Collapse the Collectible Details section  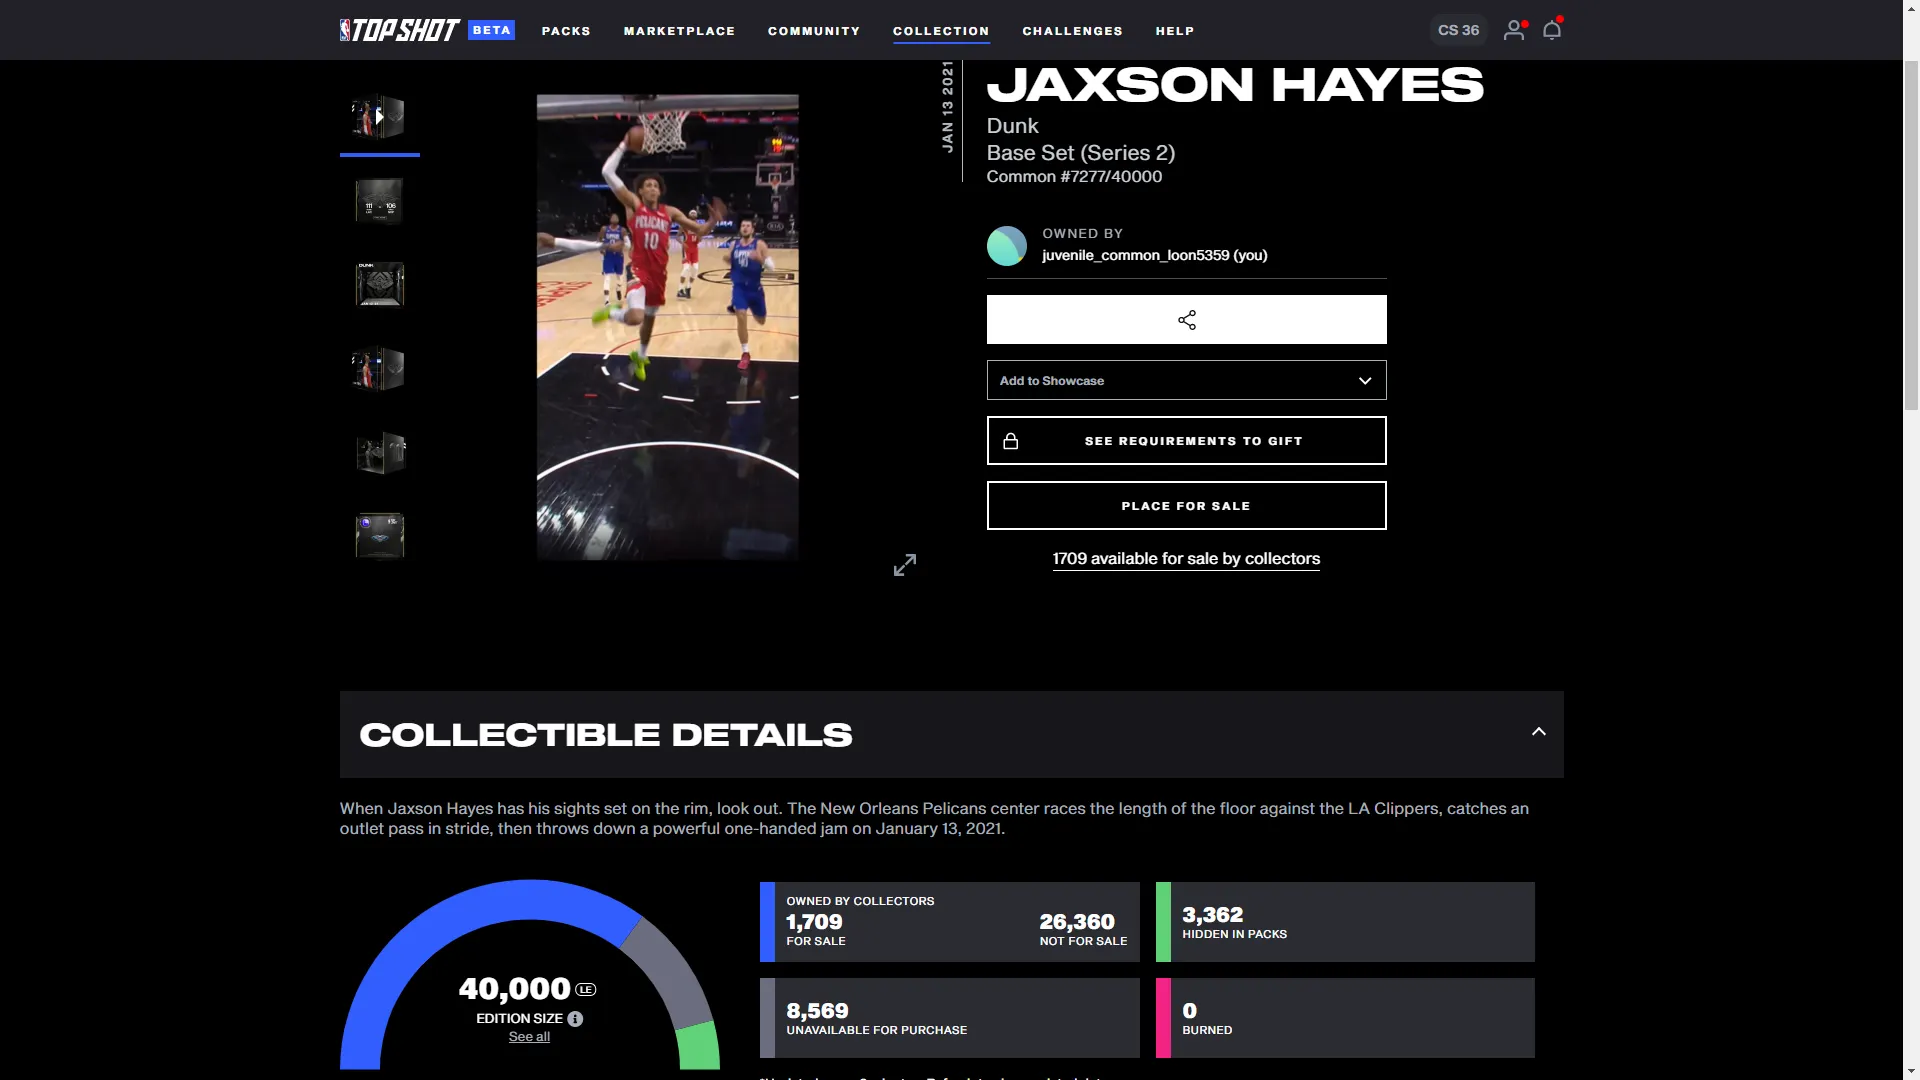[x=1538, y=731]
